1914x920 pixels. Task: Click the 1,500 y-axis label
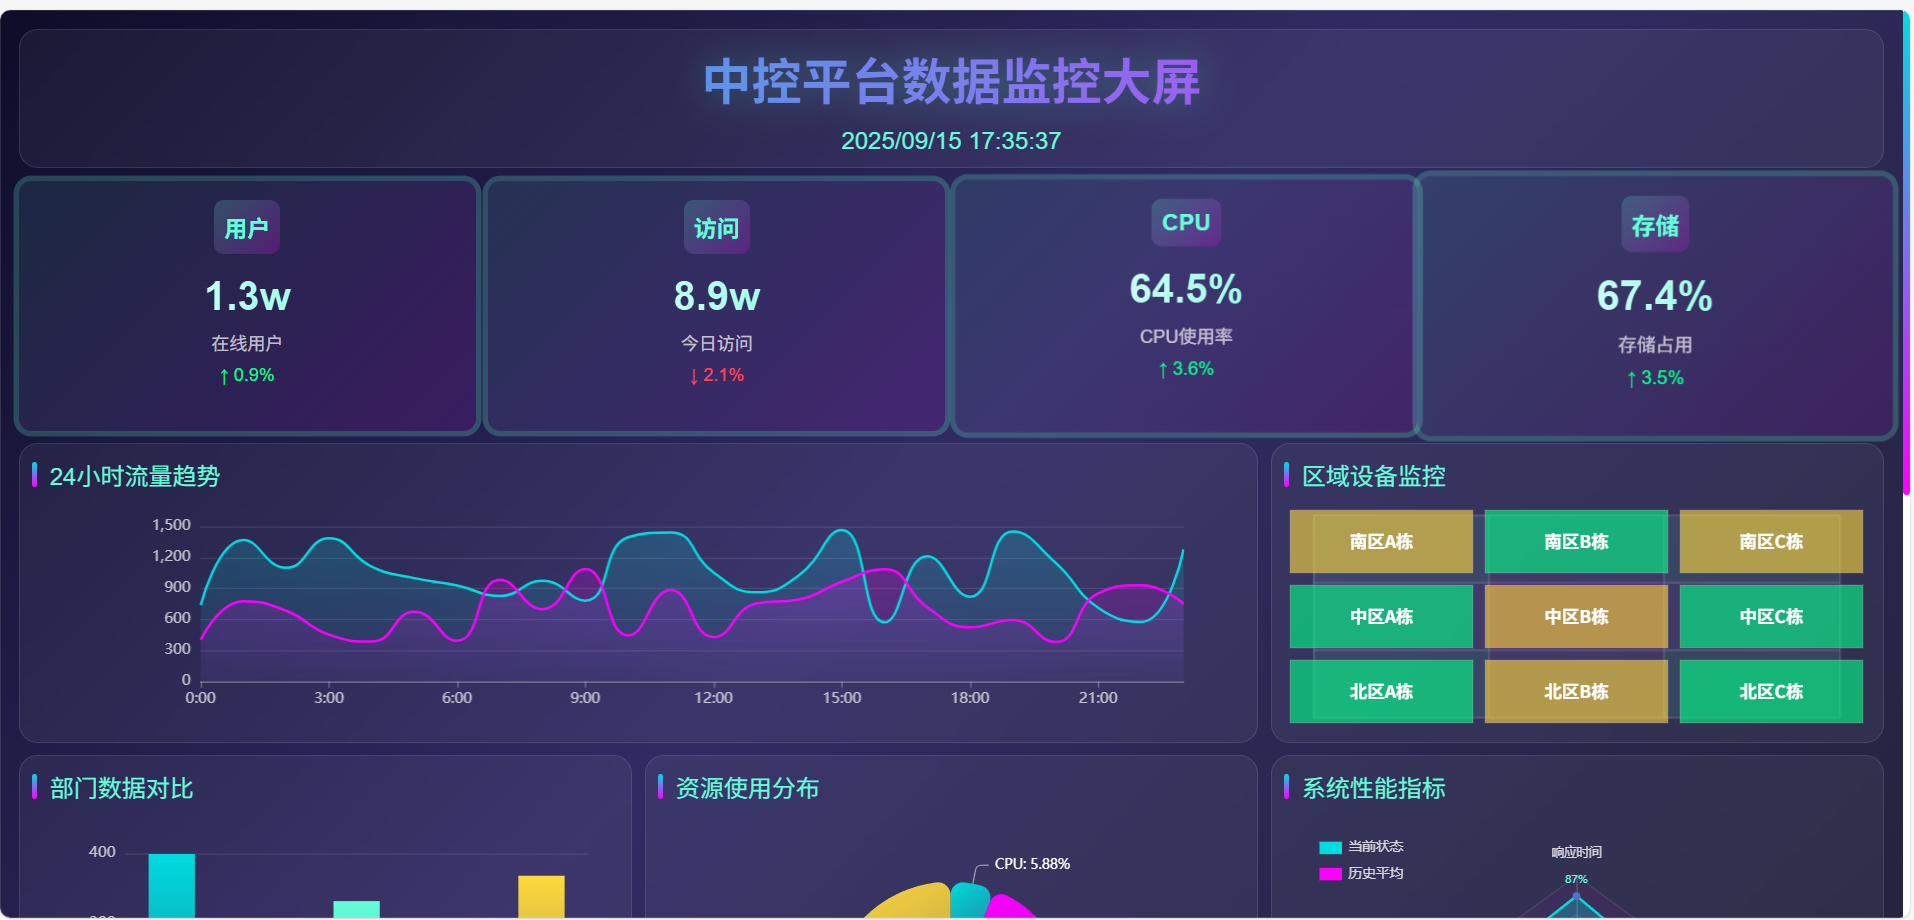pos(171,525)
